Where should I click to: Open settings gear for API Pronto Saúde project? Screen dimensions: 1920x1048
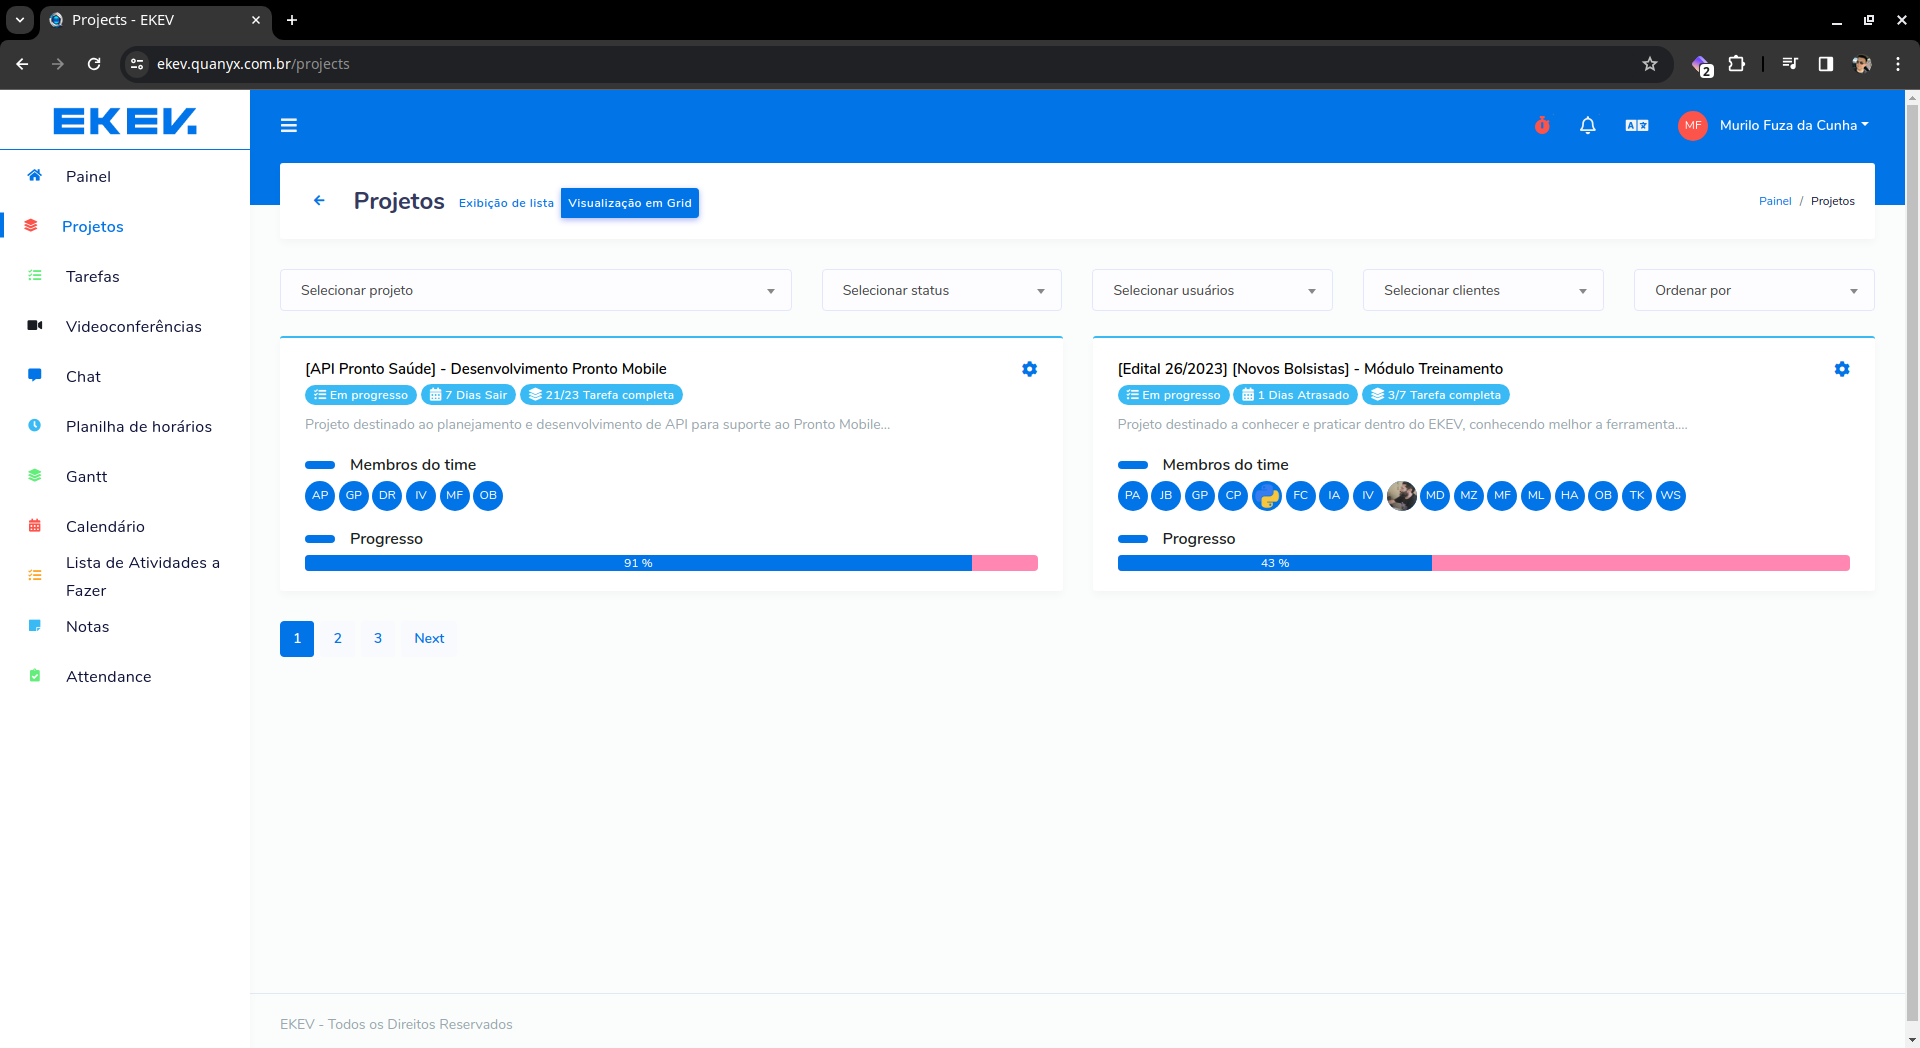point(1029,369)
